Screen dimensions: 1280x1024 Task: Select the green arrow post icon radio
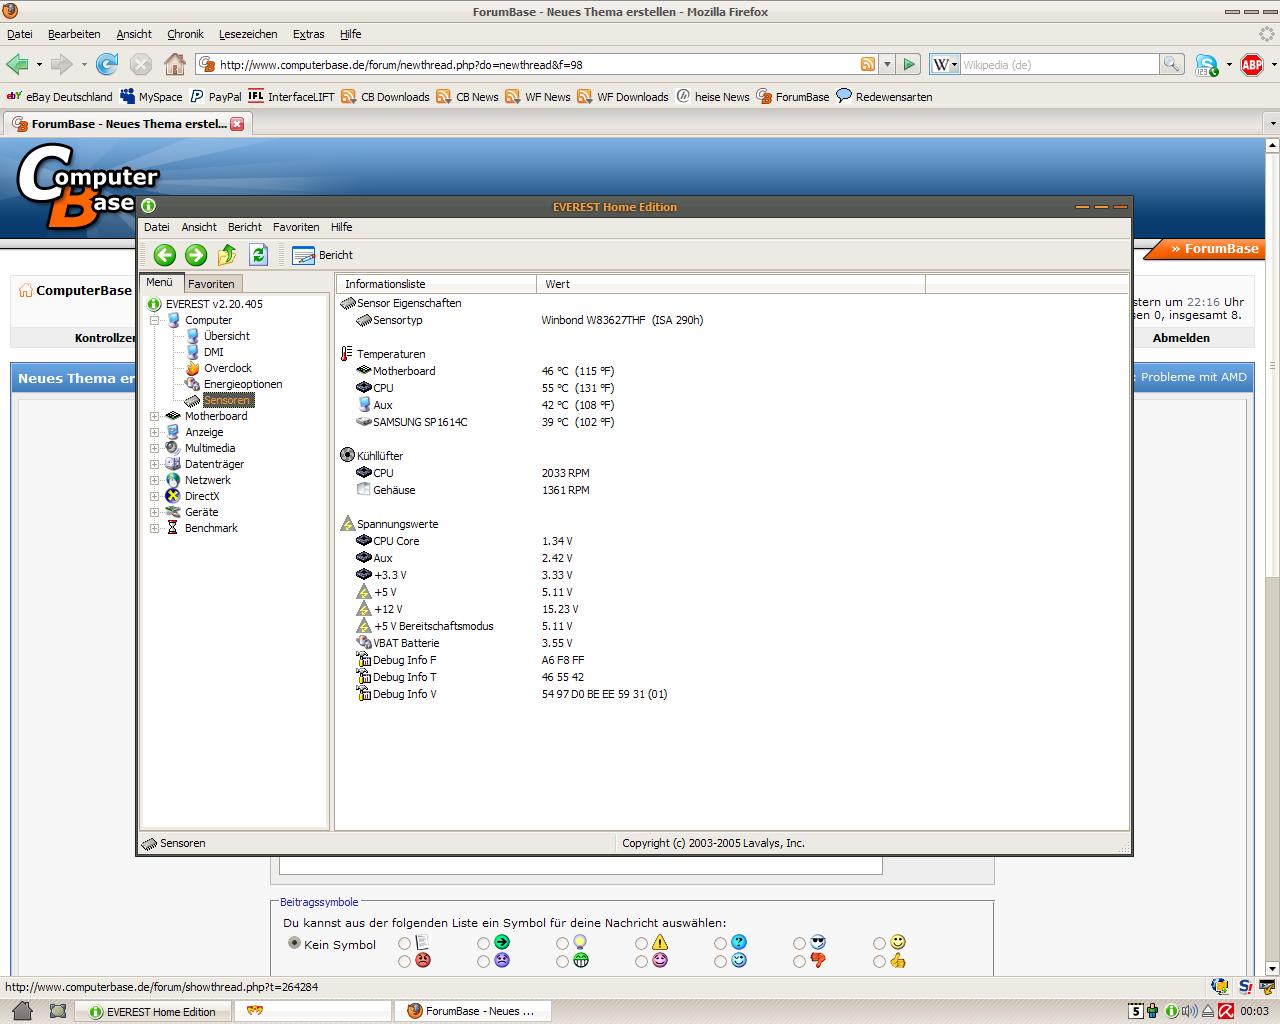[x=483, y=942]
